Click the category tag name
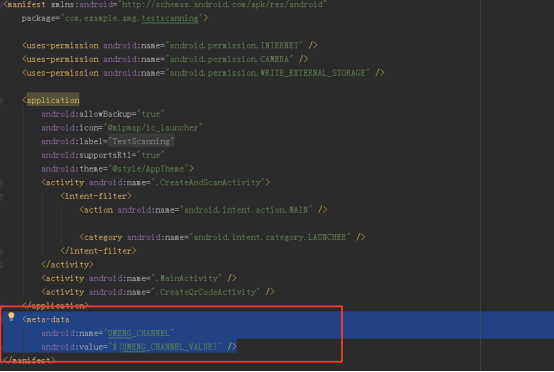The width and height of the screenshot is (554, 372). pyautogui.click(x=103, y=237)
